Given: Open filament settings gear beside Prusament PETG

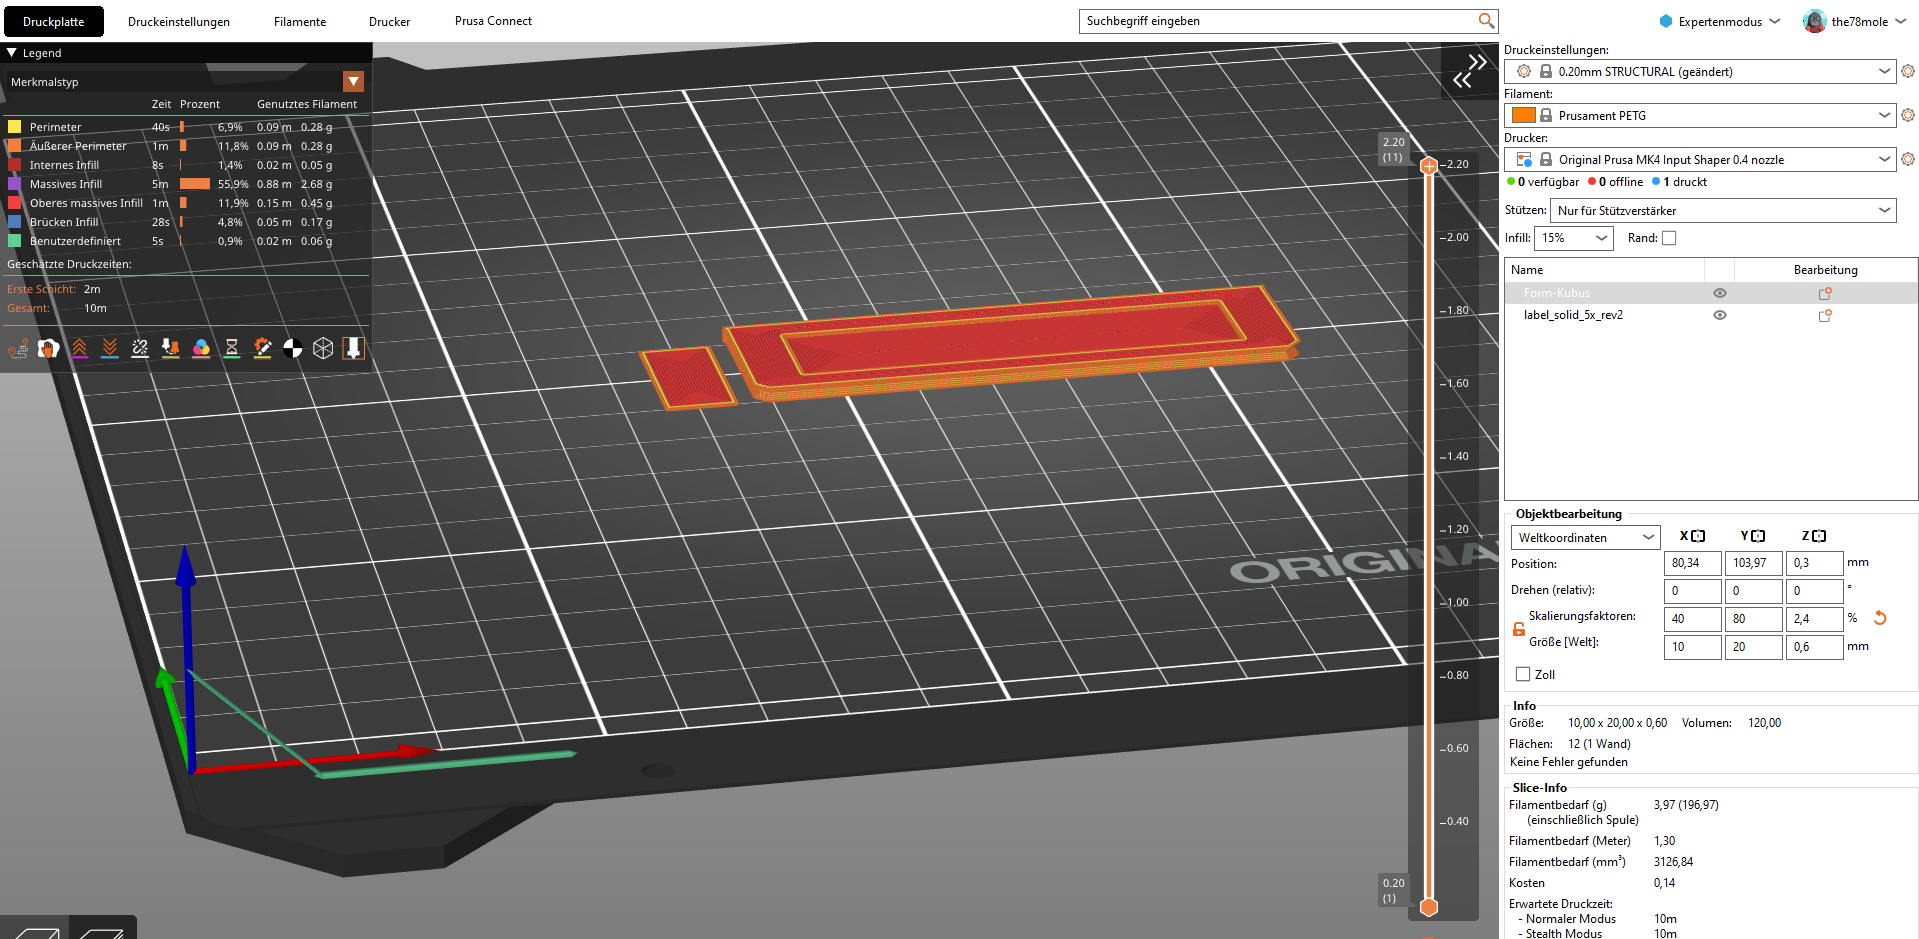Looking at the screenshot, I should (1908, 115).
